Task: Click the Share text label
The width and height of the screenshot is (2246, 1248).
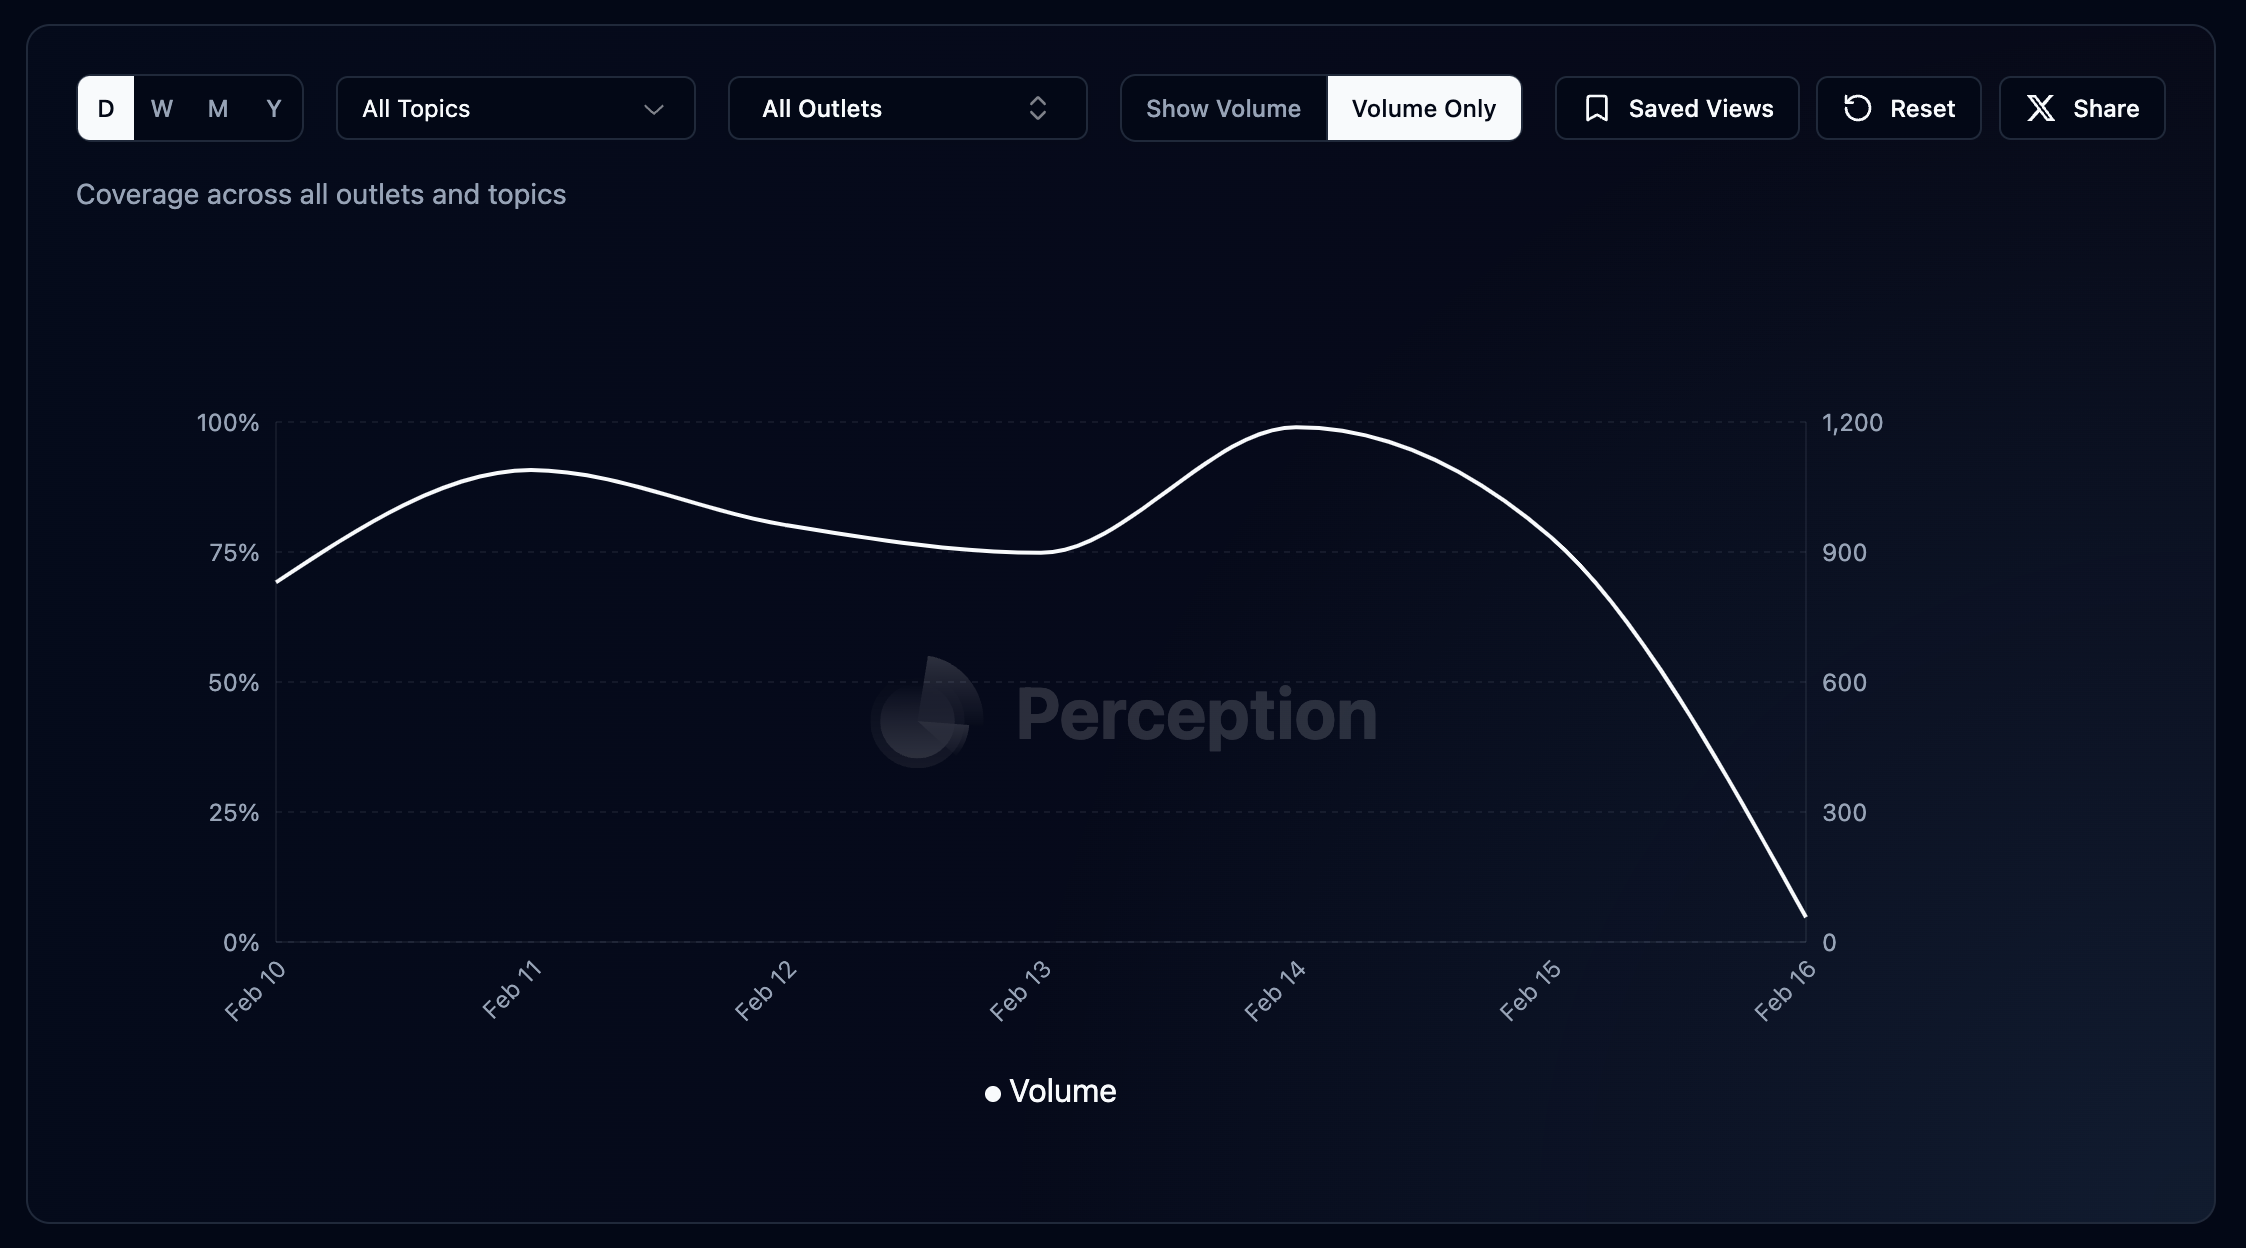Action: pyautogui.click(x=2105, y=108)
